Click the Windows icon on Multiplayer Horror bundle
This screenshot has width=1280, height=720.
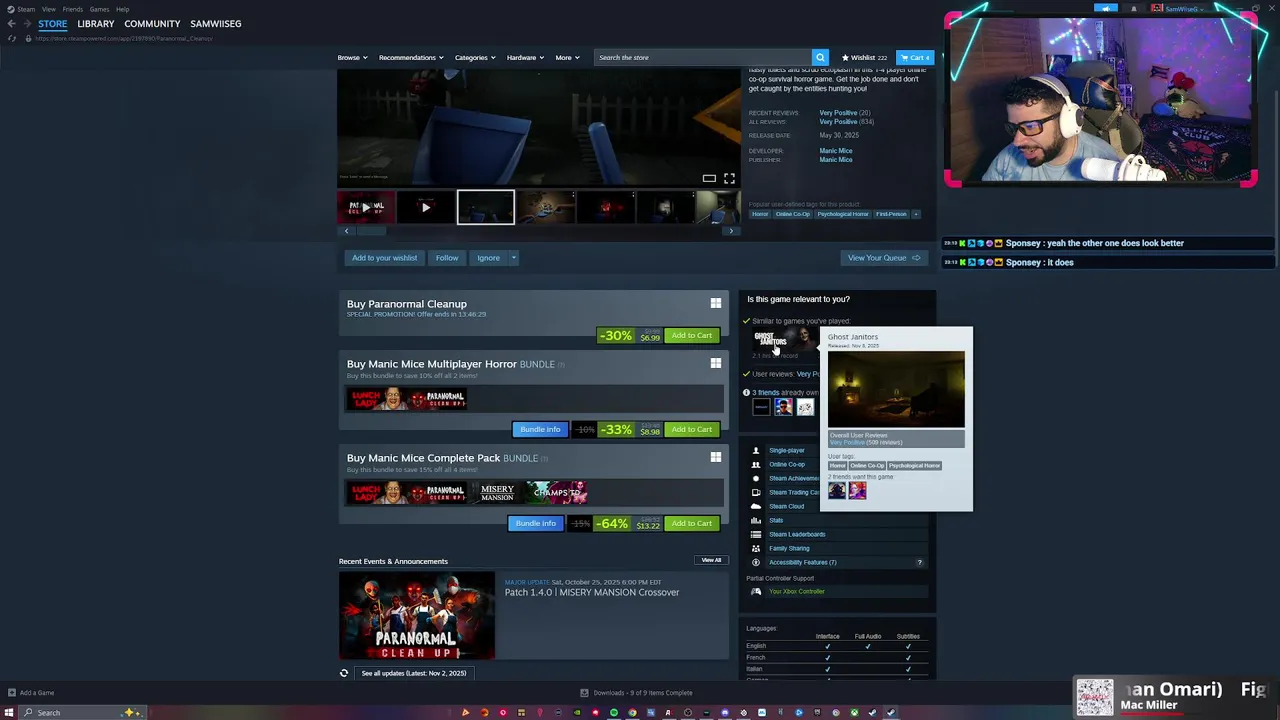point(715,363)
